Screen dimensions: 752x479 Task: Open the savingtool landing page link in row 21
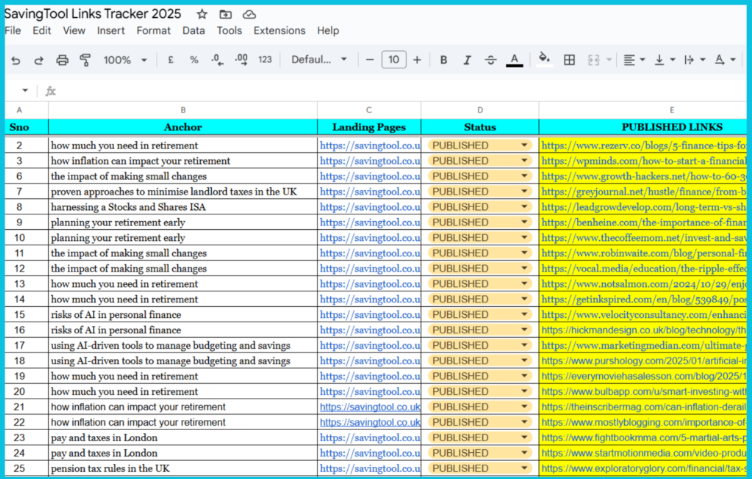point(369,407)
